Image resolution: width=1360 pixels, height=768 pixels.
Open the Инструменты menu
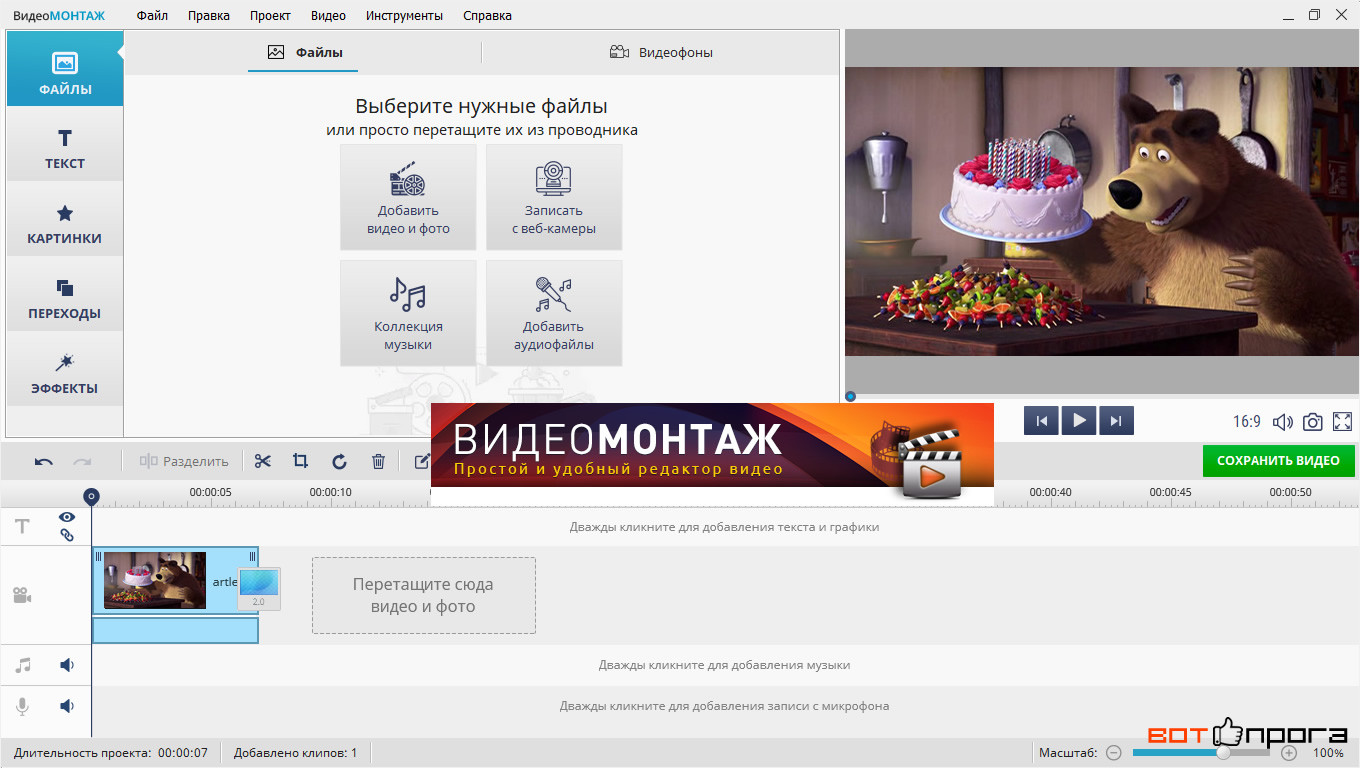click(x=404, y=15)
